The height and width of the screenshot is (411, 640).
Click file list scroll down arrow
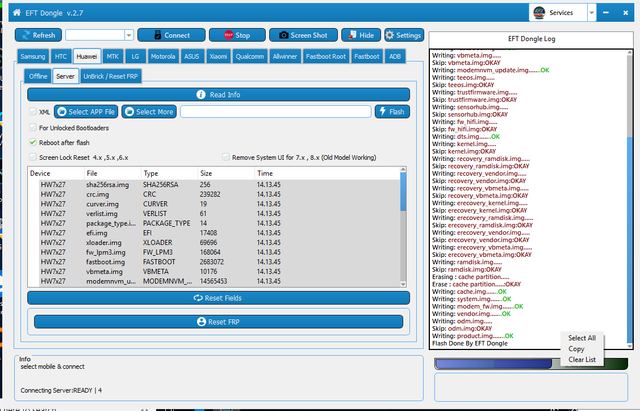(403, 284)
